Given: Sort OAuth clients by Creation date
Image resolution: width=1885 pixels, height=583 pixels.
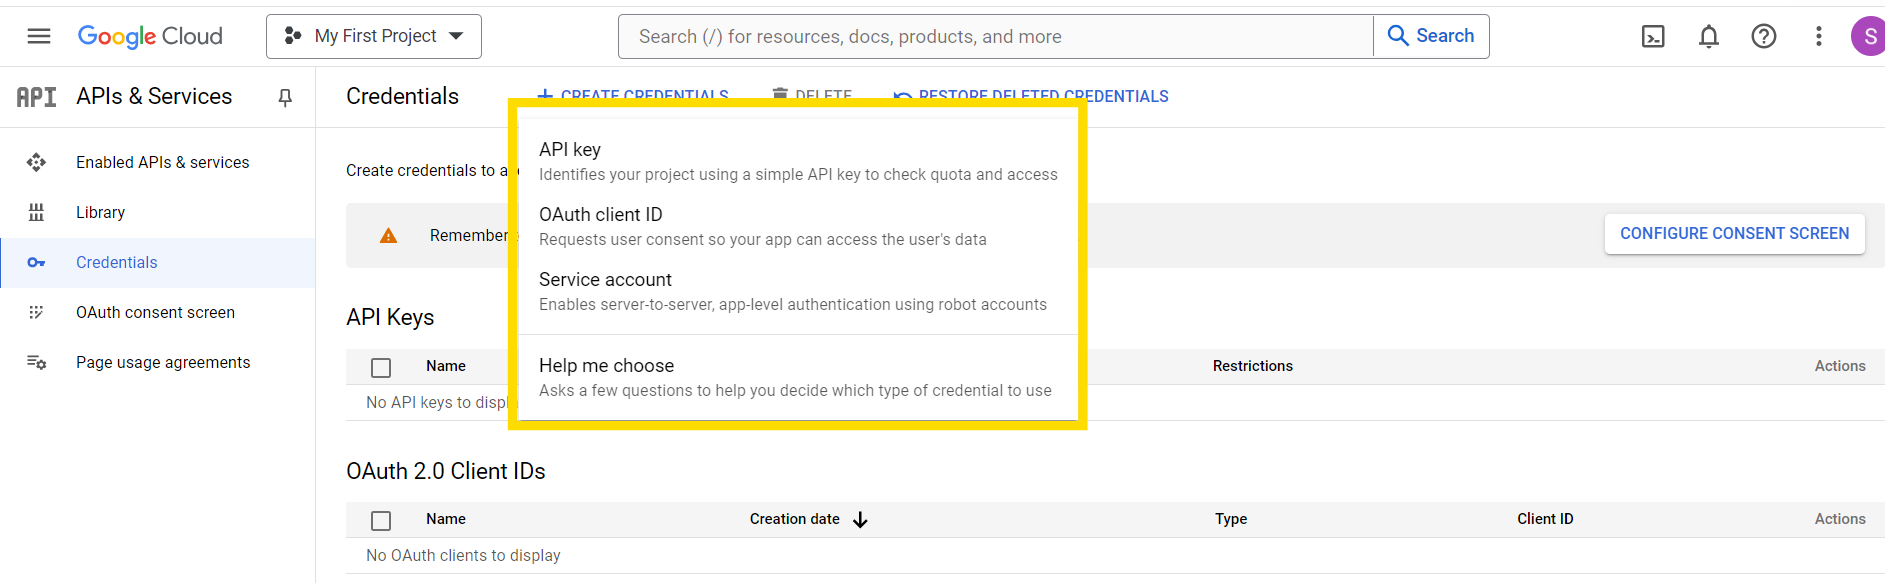Looking at the screenshot, I should 794,519.
